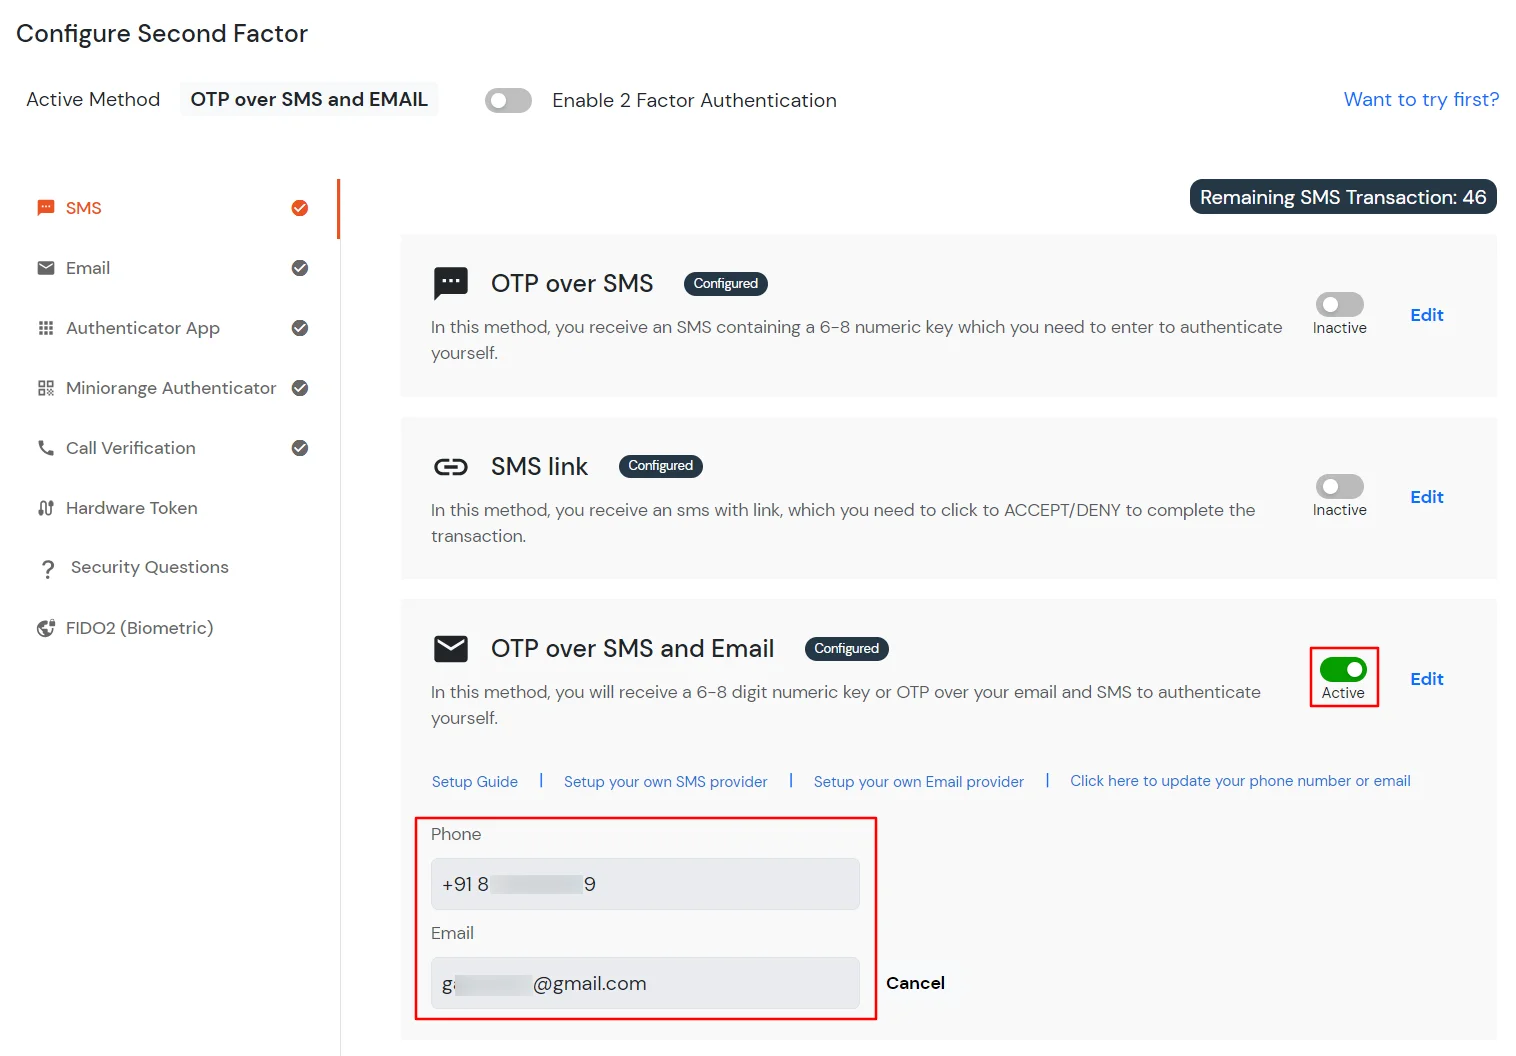
Task: Turn on the SMS link toggle
Action: [x=1339, y=487]
